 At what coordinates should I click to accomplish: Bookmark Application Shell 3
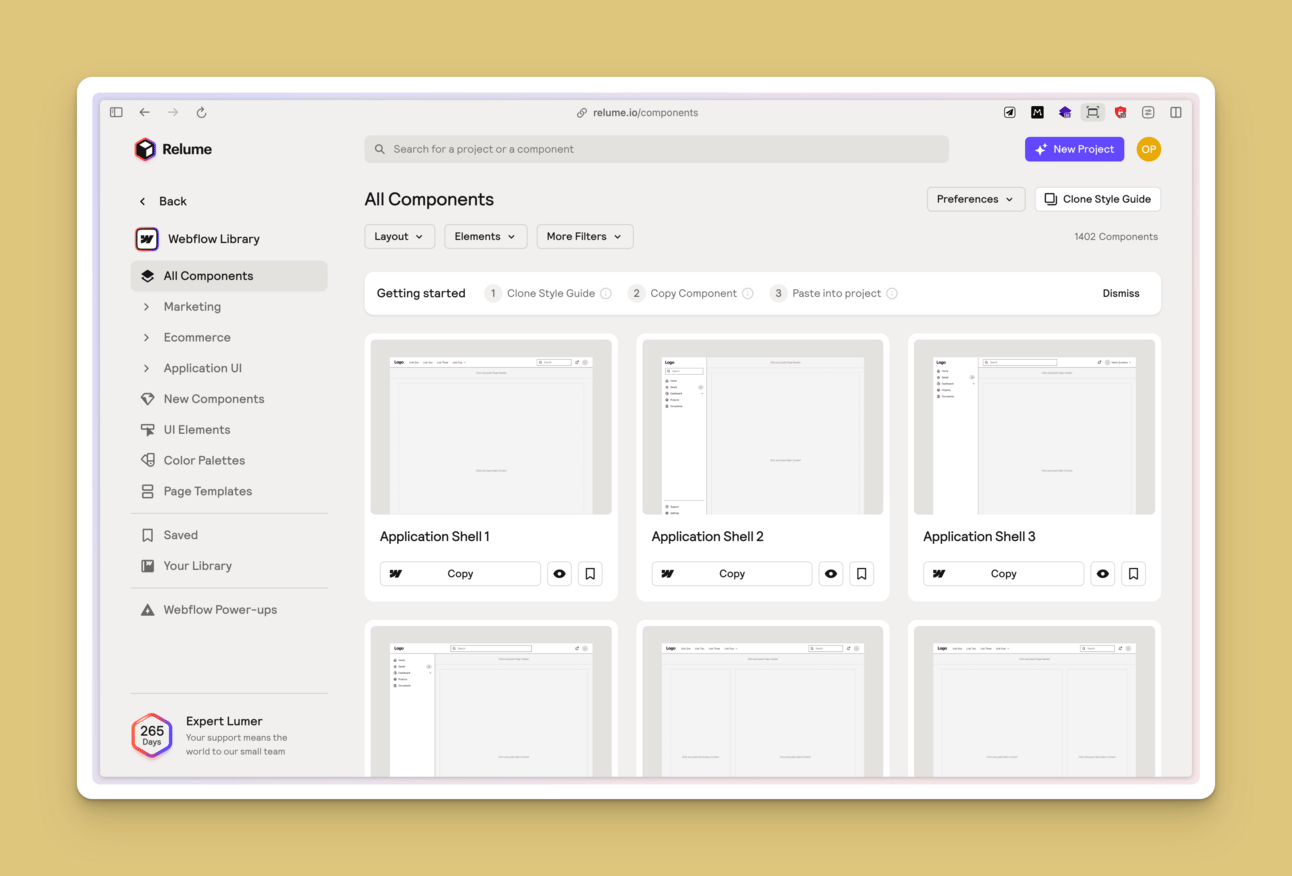[x=1133, y=574]
